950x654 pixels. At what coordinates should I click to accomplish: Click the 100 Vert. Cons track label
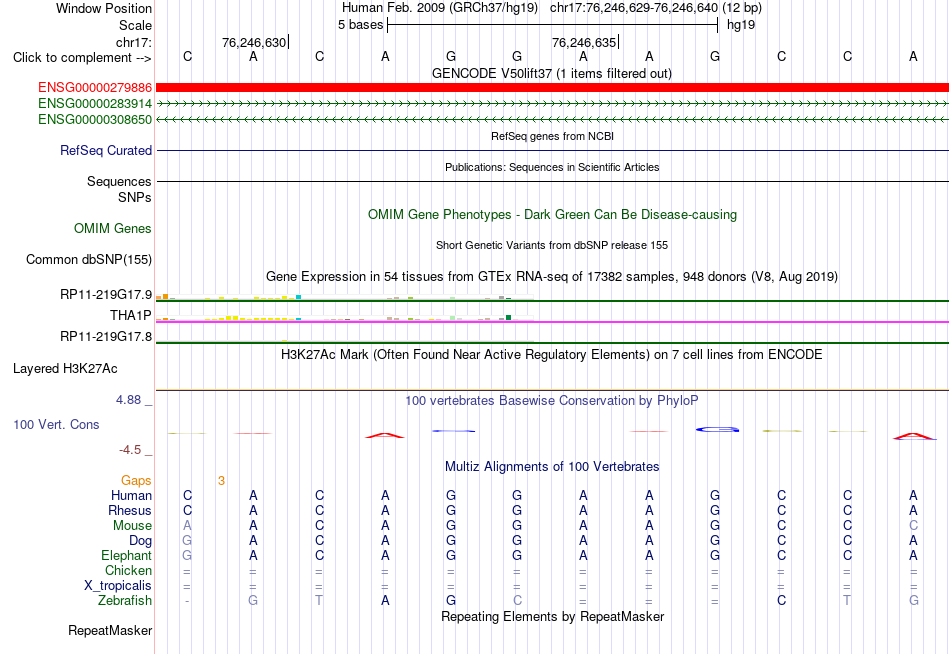56,424
